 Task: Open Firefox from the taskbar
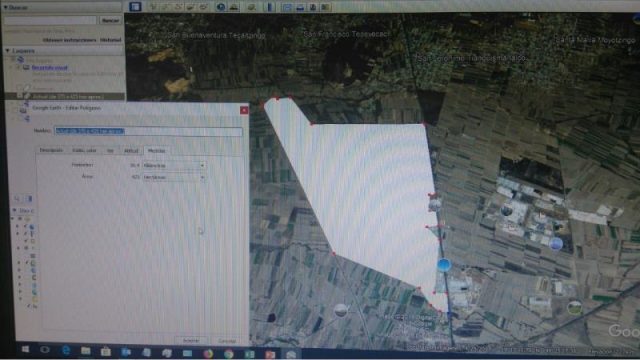point(208,353)
